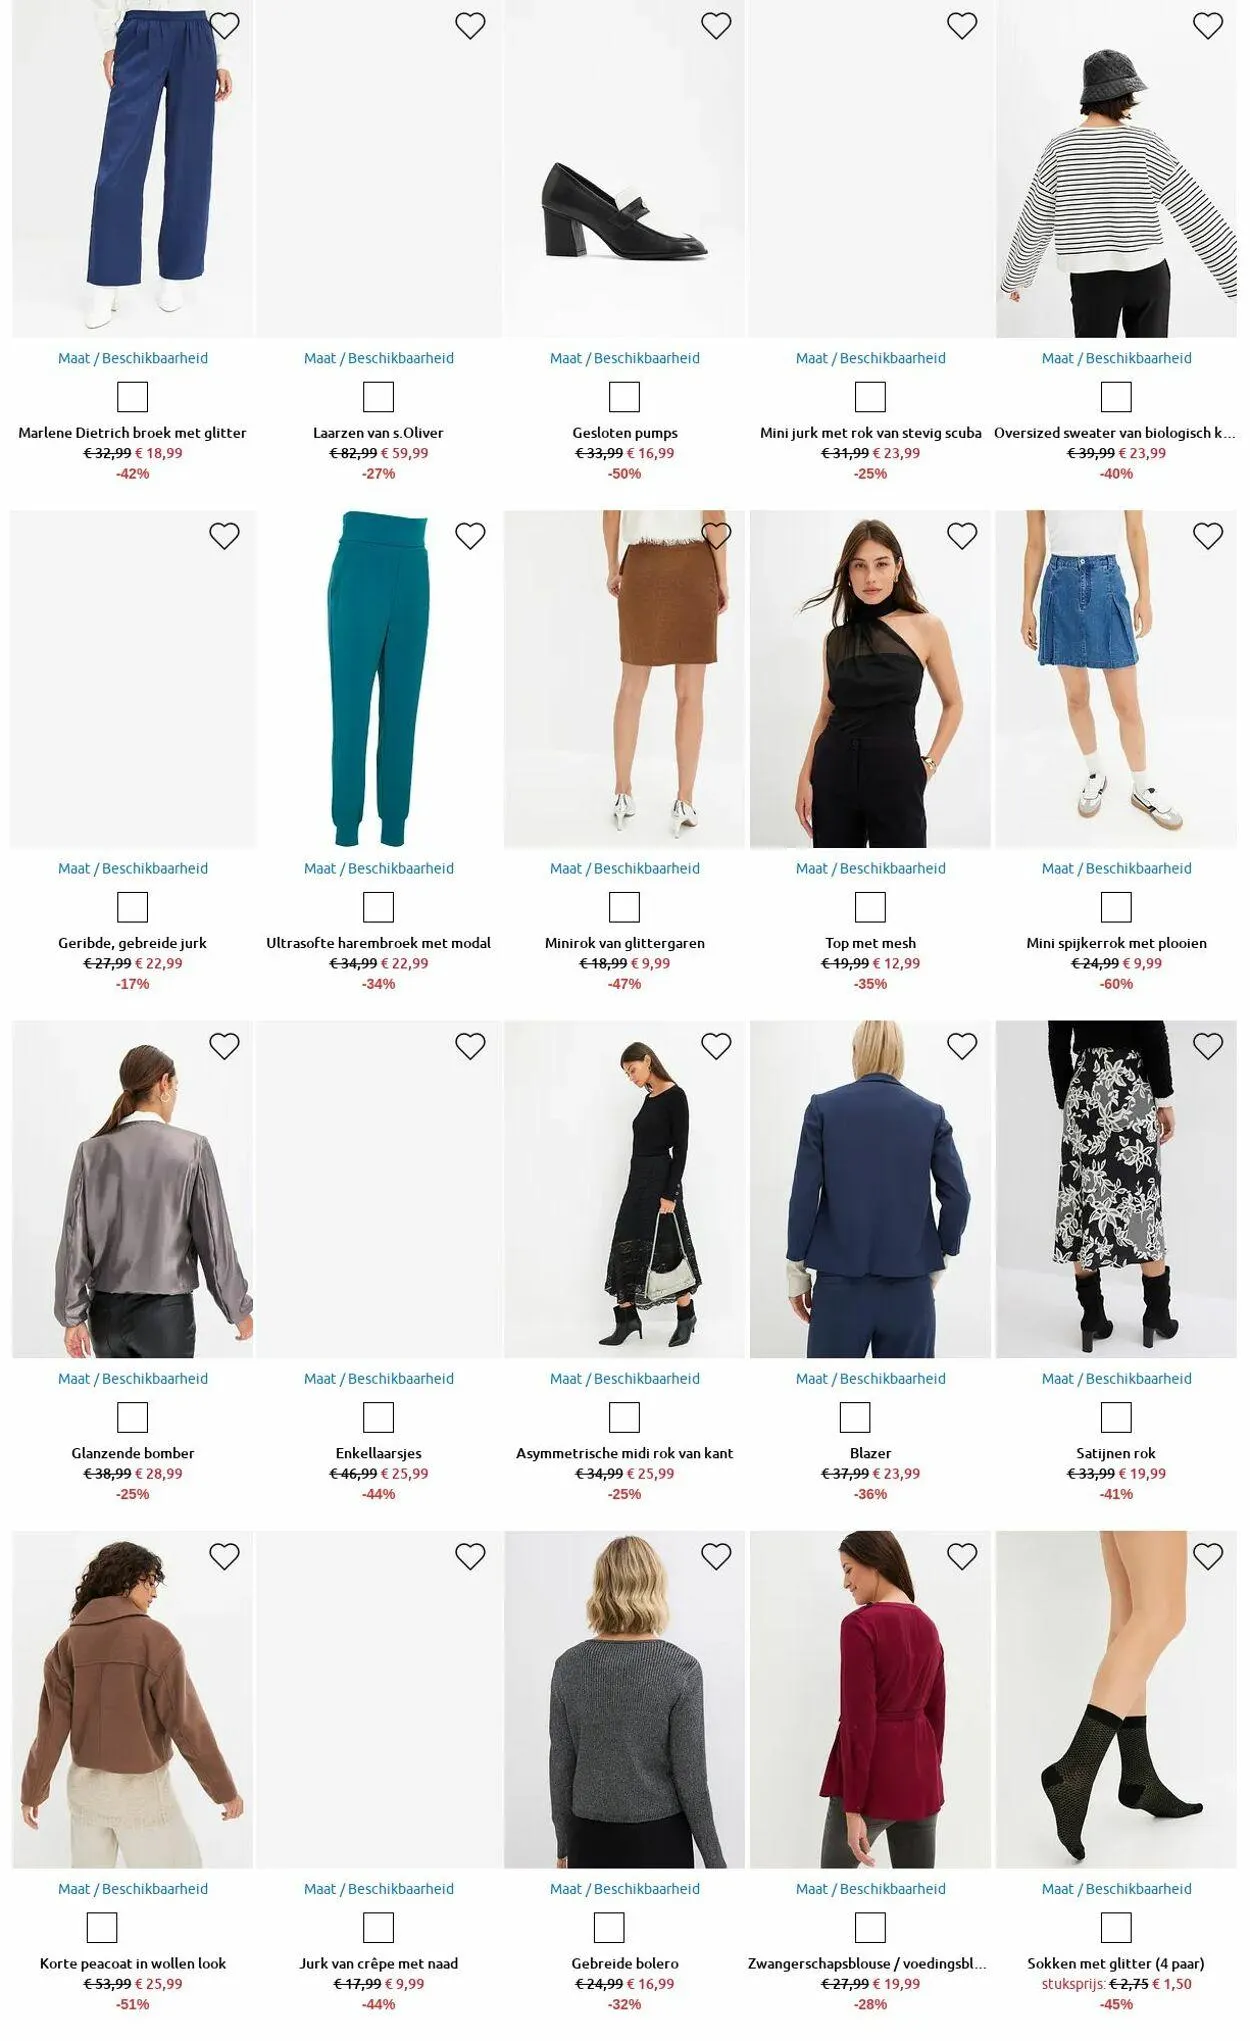The image size is (1250, 2041).
Task: Click the heart on Top met mesh
Action: pyautogui.click(x=962, y=536)
